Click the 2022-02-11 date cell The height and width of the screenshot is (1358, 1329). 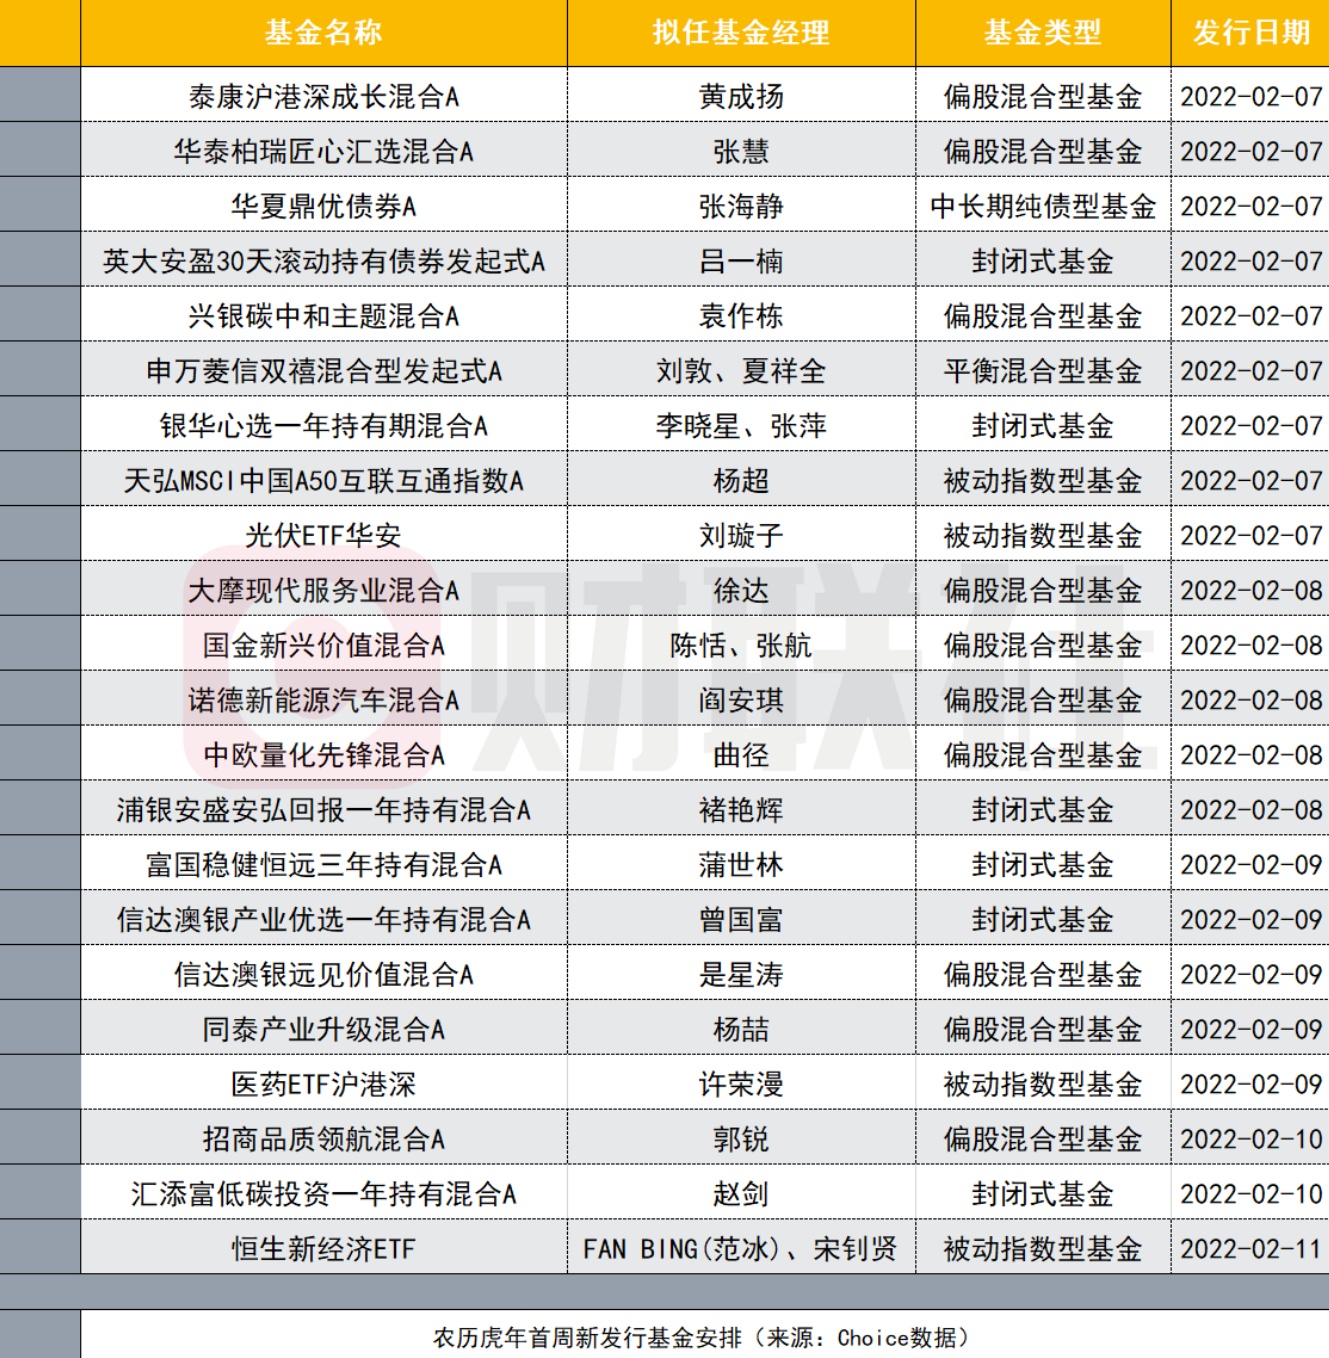(x=1250, y=1248)
